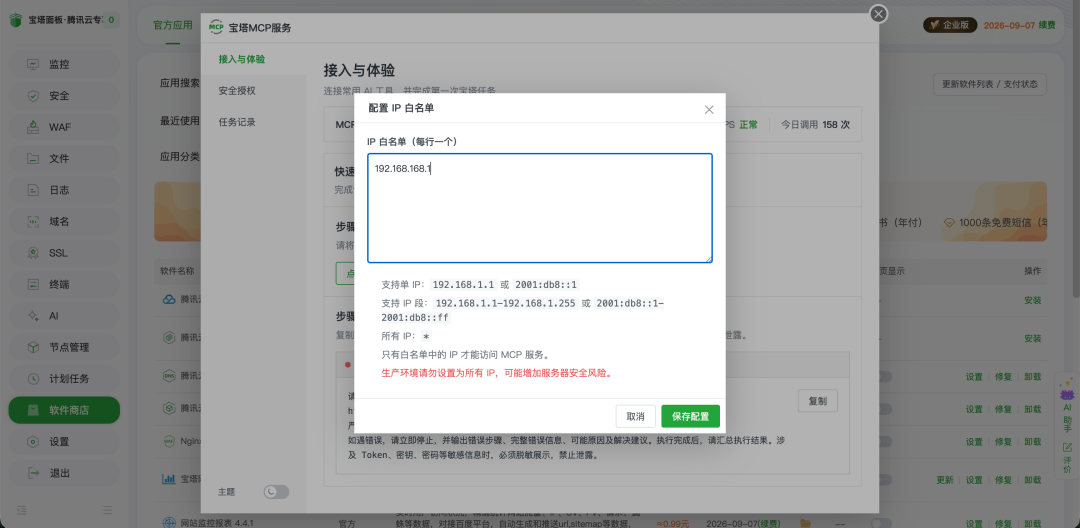1080x528 pixels.
Task: Click the 取消 button
Action: (x=635, y=416)
